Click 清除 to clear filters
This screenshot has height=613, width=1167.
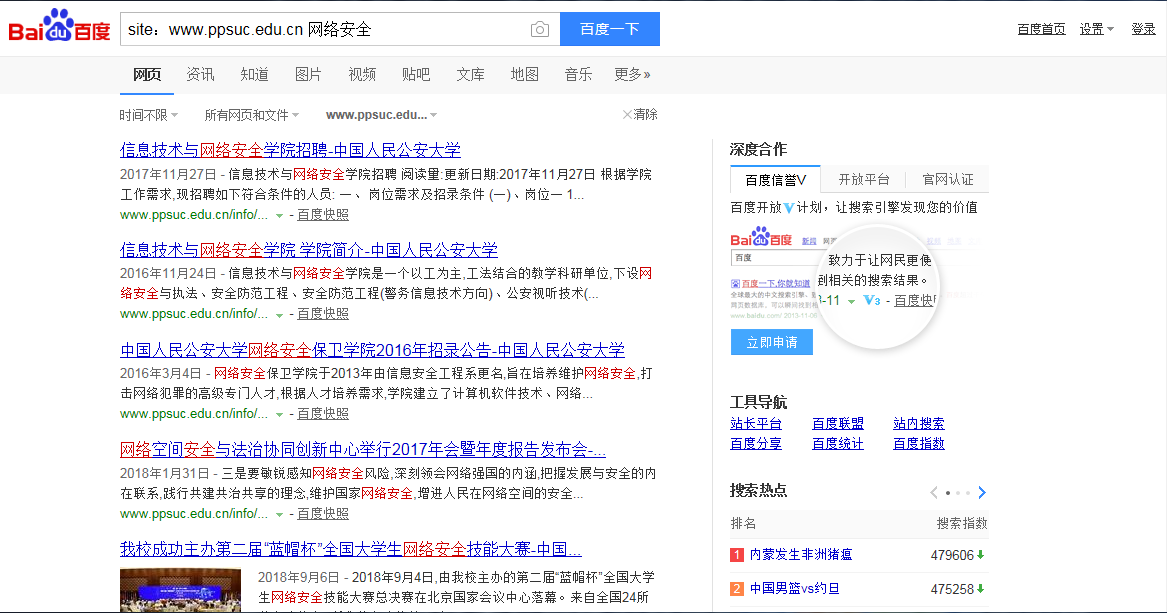tap(640, 115)
